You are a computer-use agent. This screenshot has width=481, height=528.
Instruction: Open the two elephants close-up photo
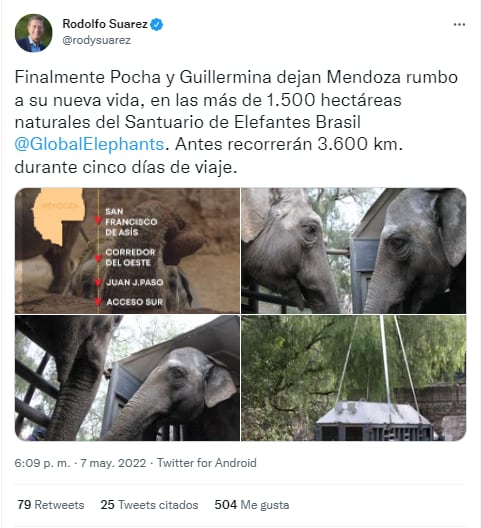click(354, 251)
